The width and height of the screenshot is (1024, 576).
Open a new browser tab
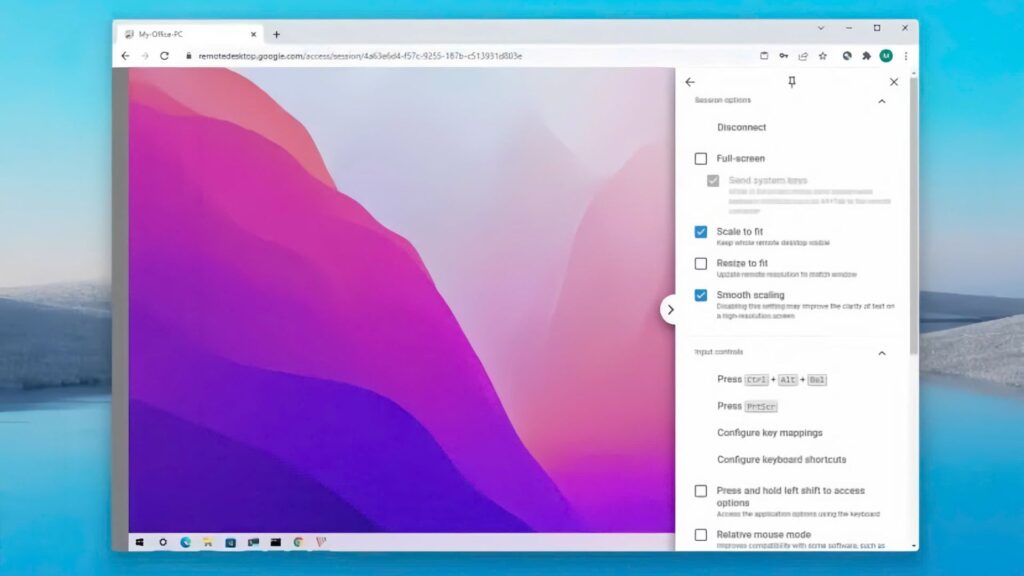(x=276, y=35)
